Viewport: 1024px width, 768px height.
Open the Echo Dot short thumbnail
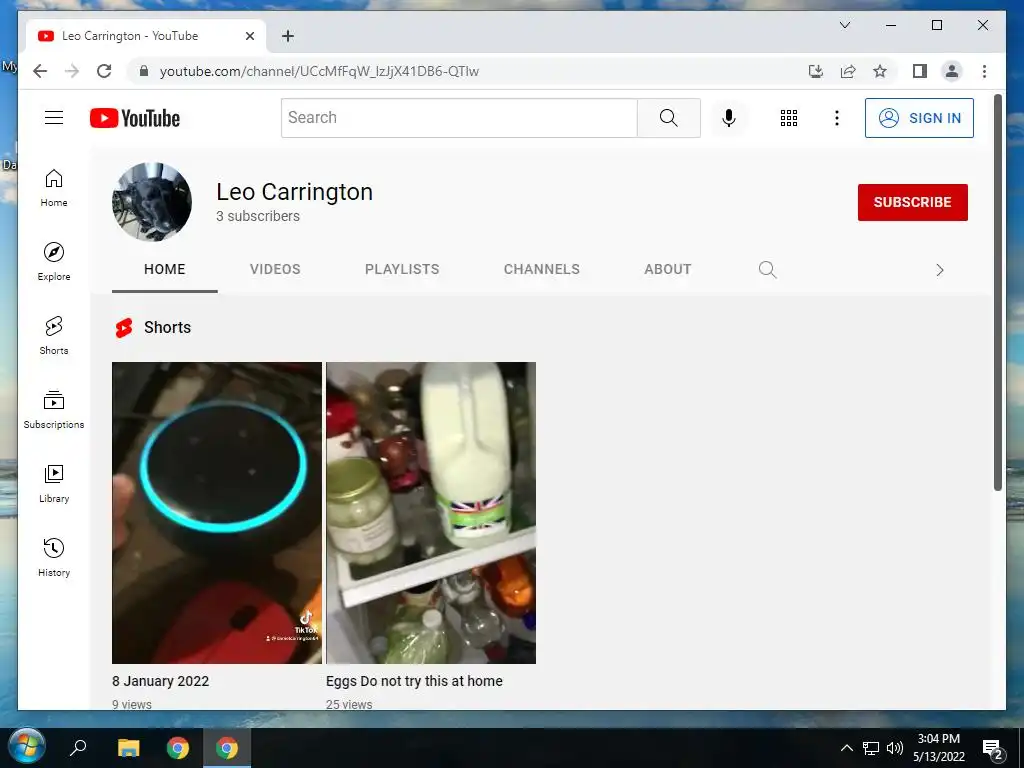tap(217, 513)
